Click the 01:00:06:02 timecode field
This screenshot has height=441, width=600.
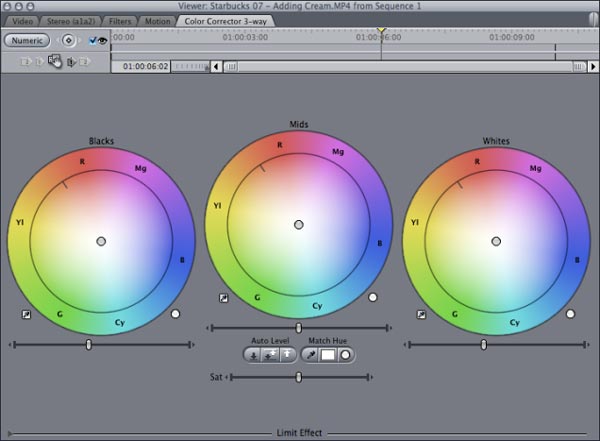[141, 67]
